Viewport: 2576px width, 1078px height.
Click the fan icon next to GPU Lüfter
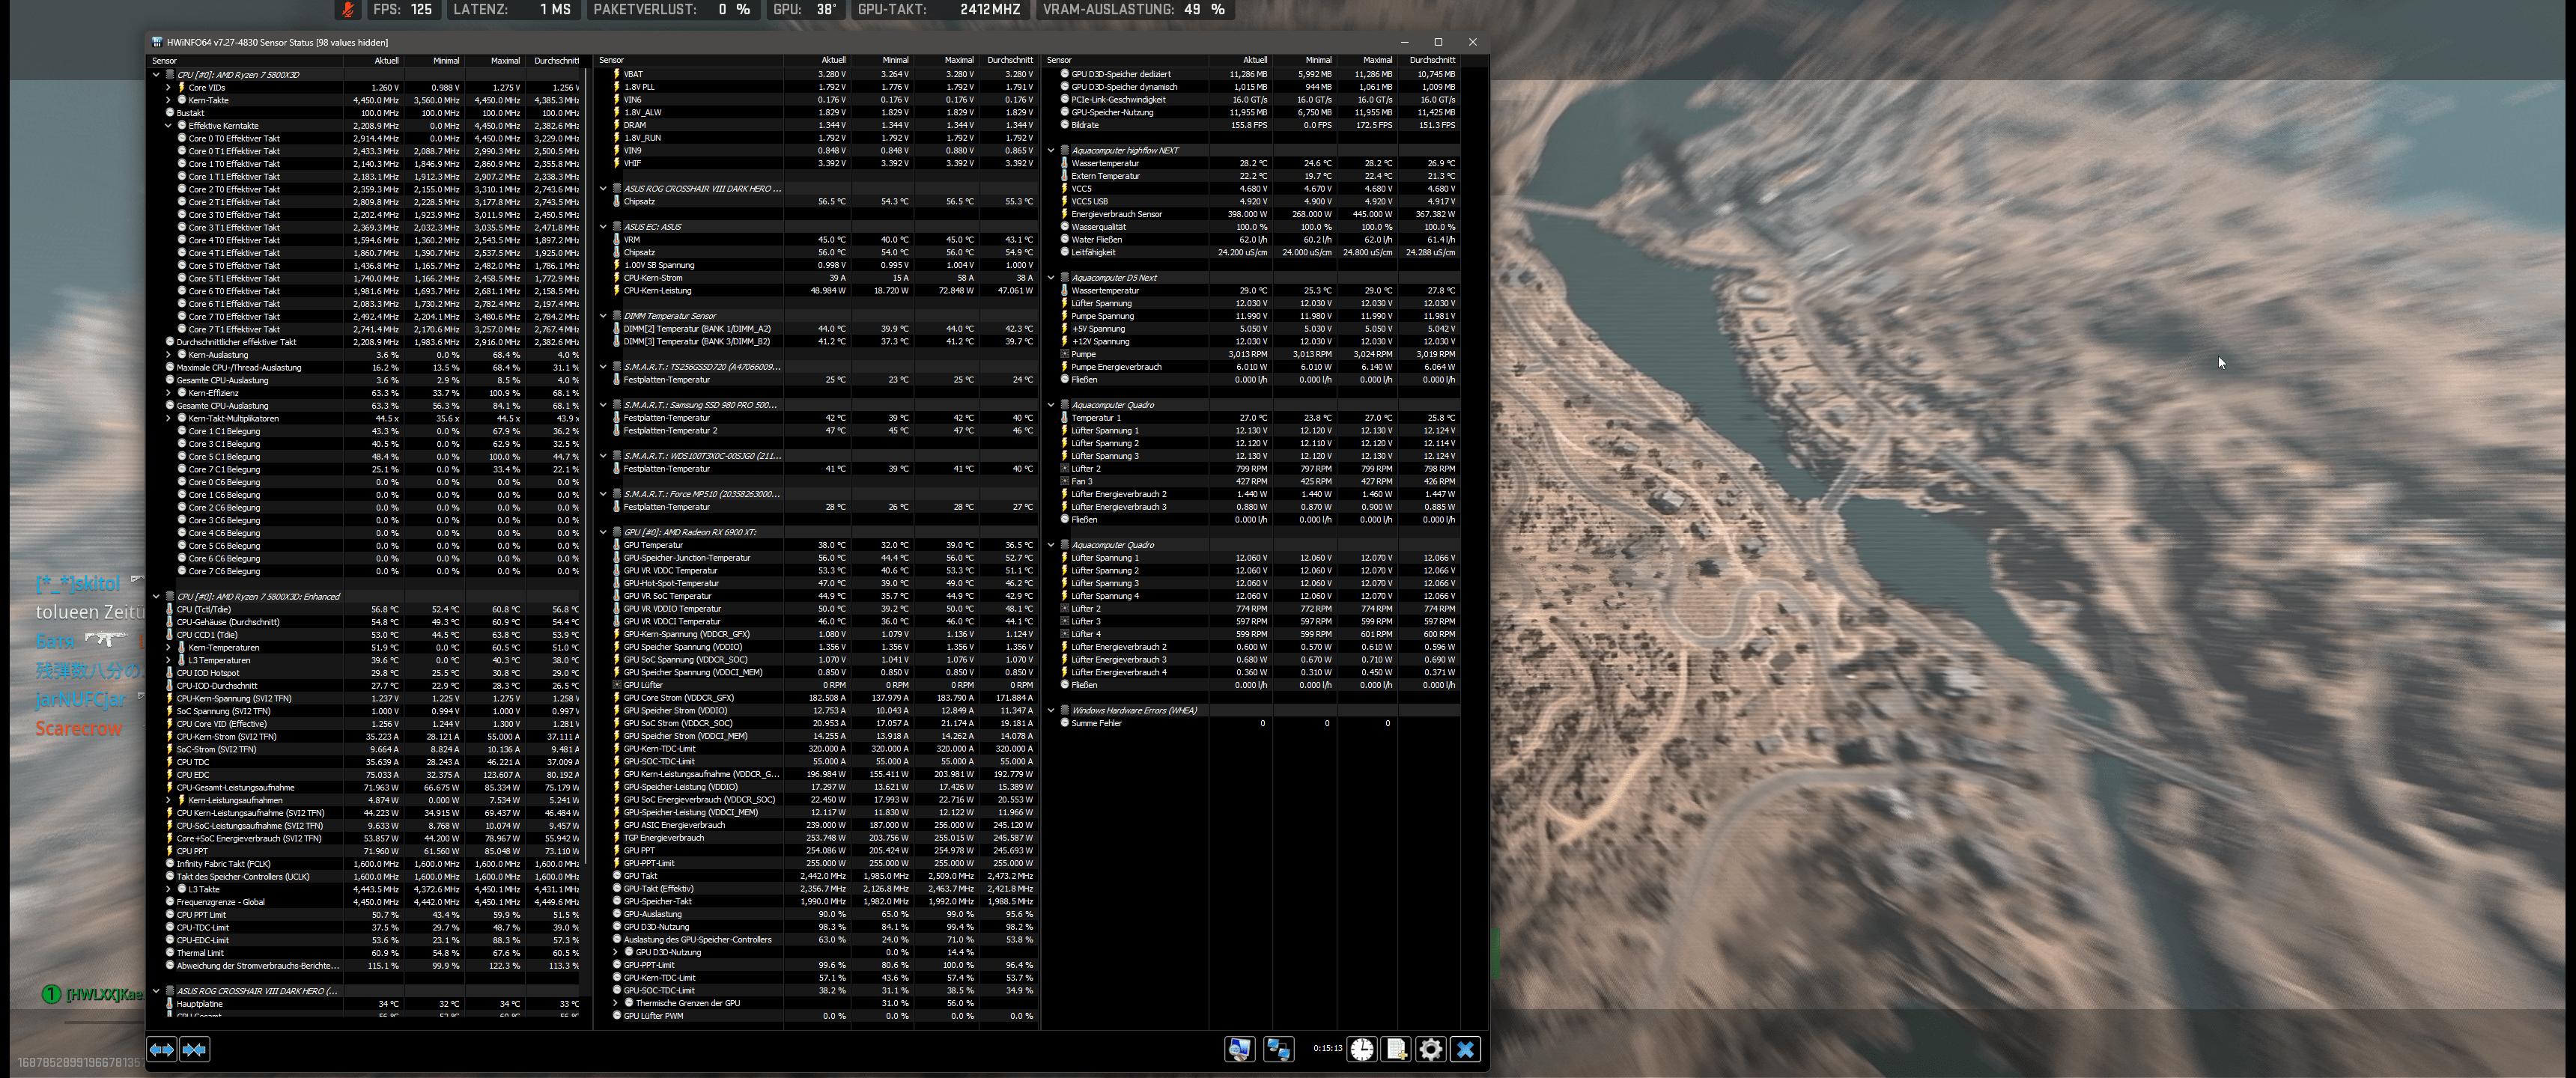click(x=616, y=685)
